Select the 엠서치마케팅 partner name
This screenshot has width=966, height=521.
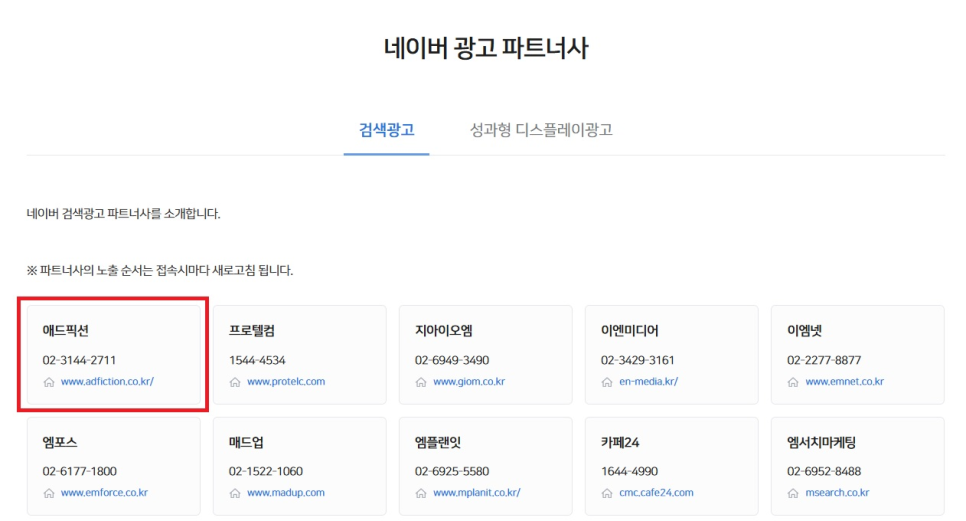coord(821,442)
